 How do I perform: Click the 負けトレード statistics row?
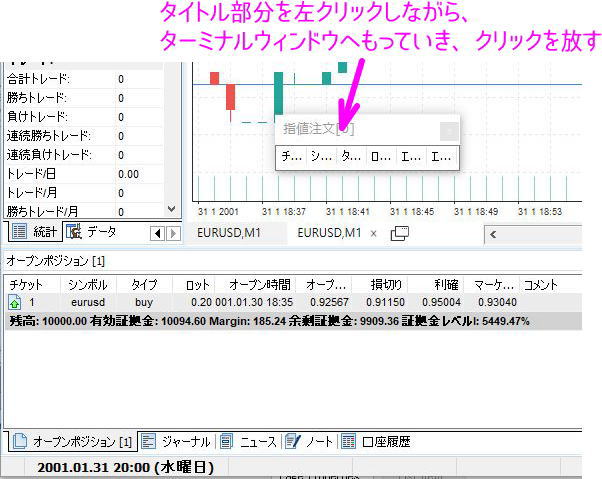(x=84, y=117)
